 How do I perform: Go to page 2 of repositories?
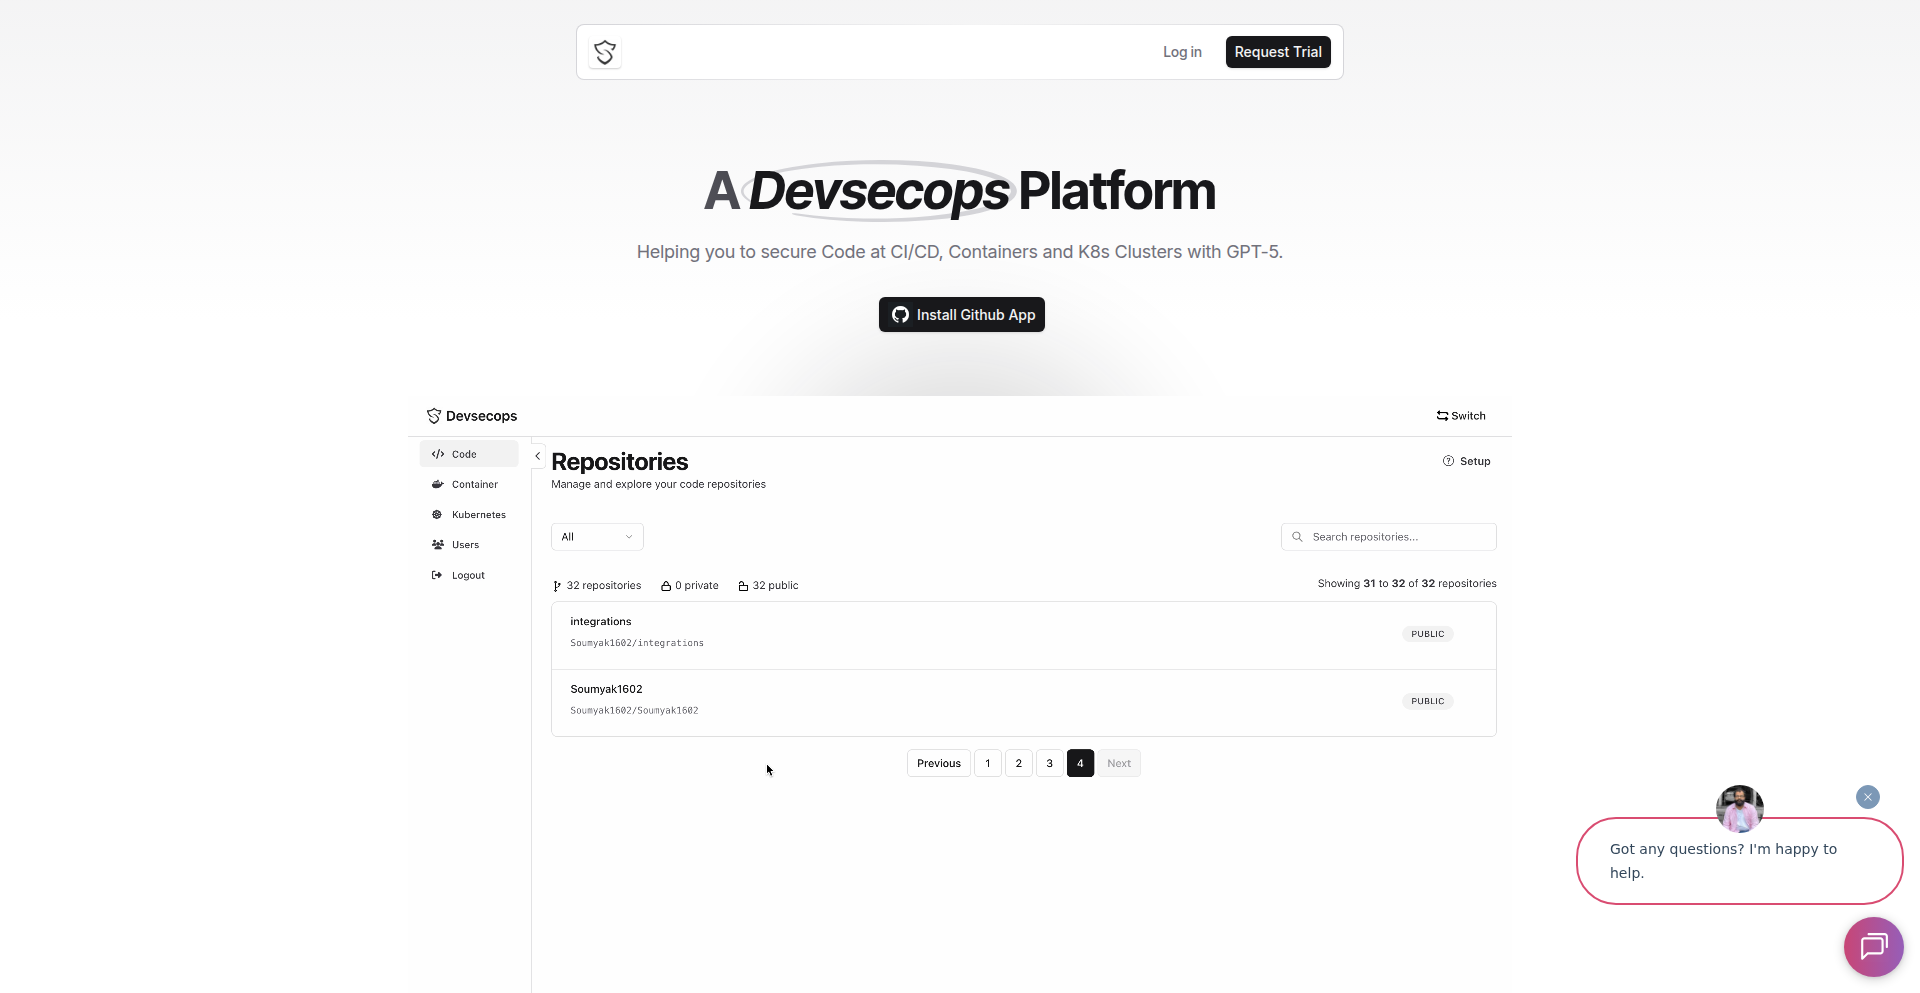pyautogui.click(x=1019, y=763)
